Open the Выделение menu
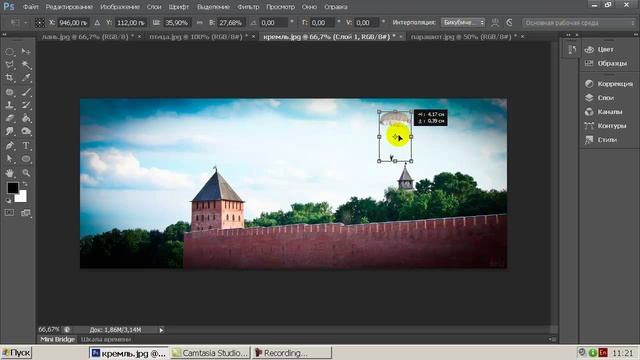This screenshot has height=360, width=640. 213,7
